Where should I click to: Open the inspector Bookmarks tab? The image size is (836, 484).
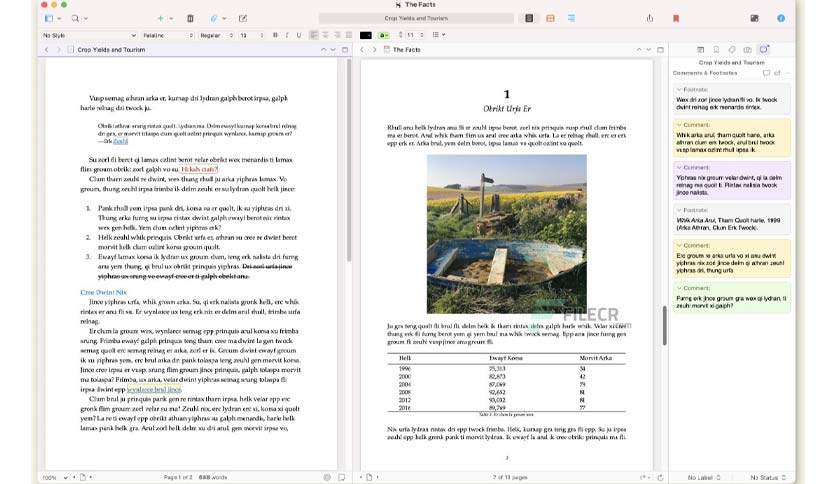(716, 50)
